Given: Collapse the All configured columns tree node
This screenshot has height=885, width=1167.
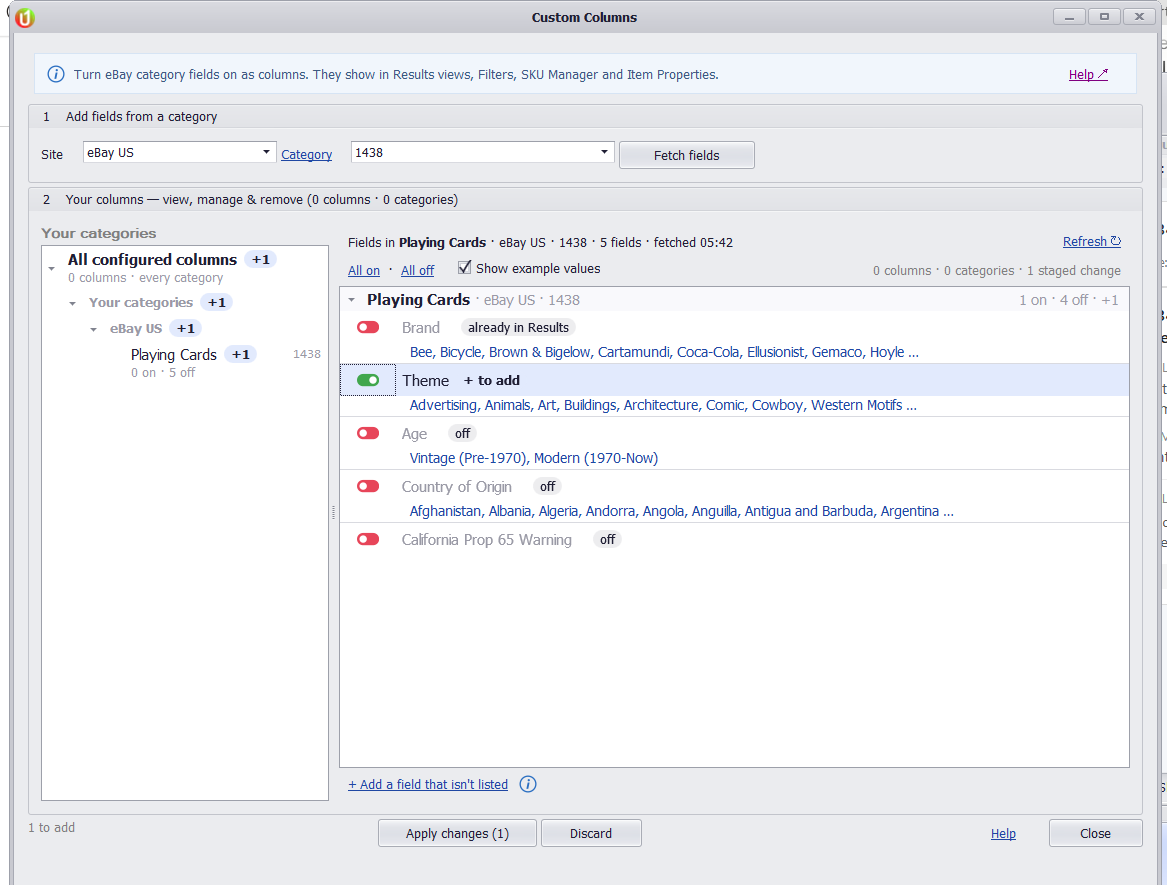Looking at the screenshot, I should pos(51,268).
